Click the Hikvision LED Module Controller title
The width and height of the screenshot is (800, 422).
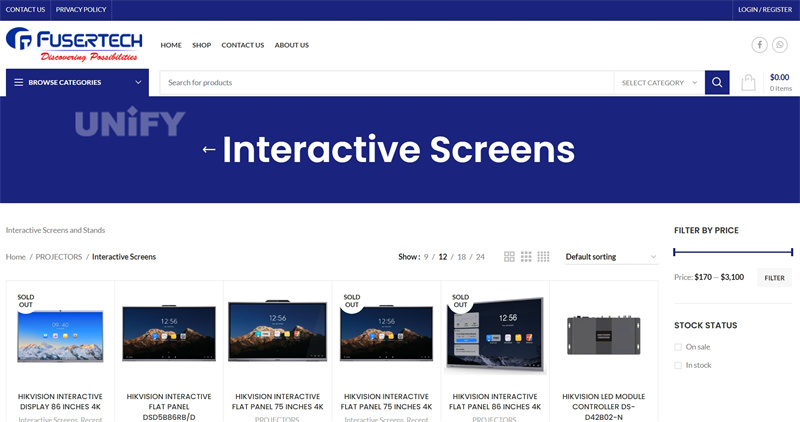tap(604, 407)
